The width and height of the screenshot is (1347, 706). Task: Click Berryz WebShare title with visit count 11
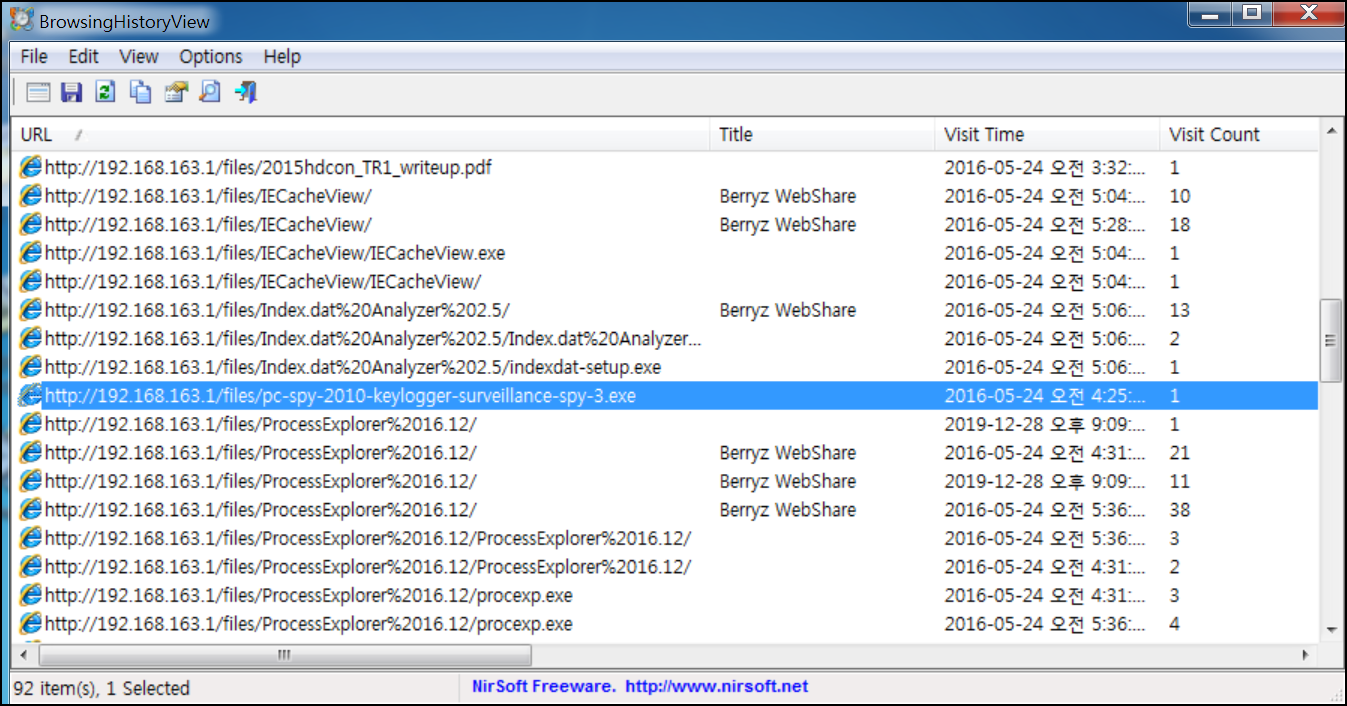pyautogui.click(x=788, y=481)
